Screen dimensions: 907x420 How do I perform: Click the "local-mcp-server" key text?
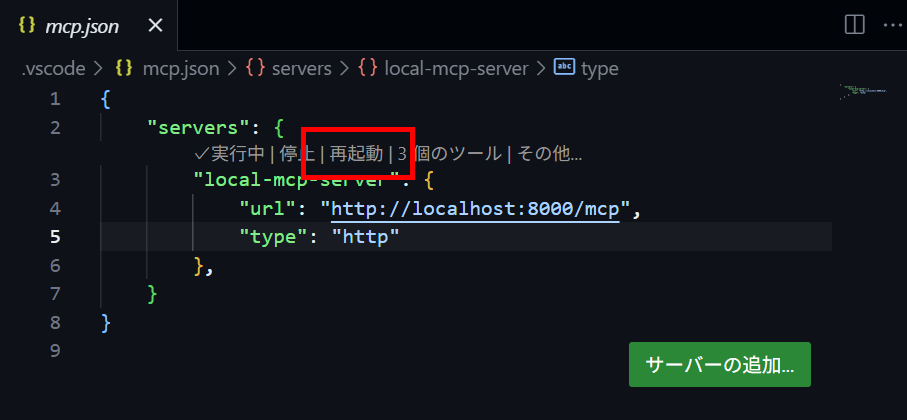pyautogui.click(x=297, y=180)
